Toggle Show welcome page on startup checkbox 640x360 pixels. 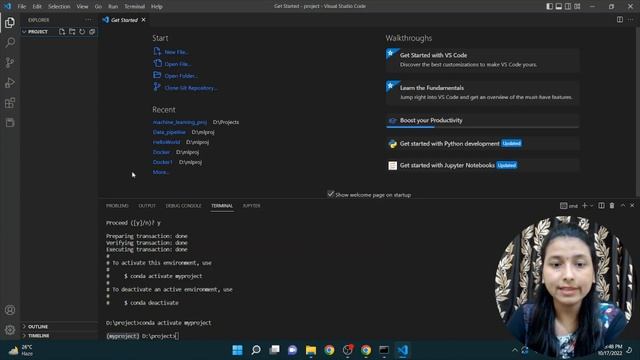click(331, 194)
